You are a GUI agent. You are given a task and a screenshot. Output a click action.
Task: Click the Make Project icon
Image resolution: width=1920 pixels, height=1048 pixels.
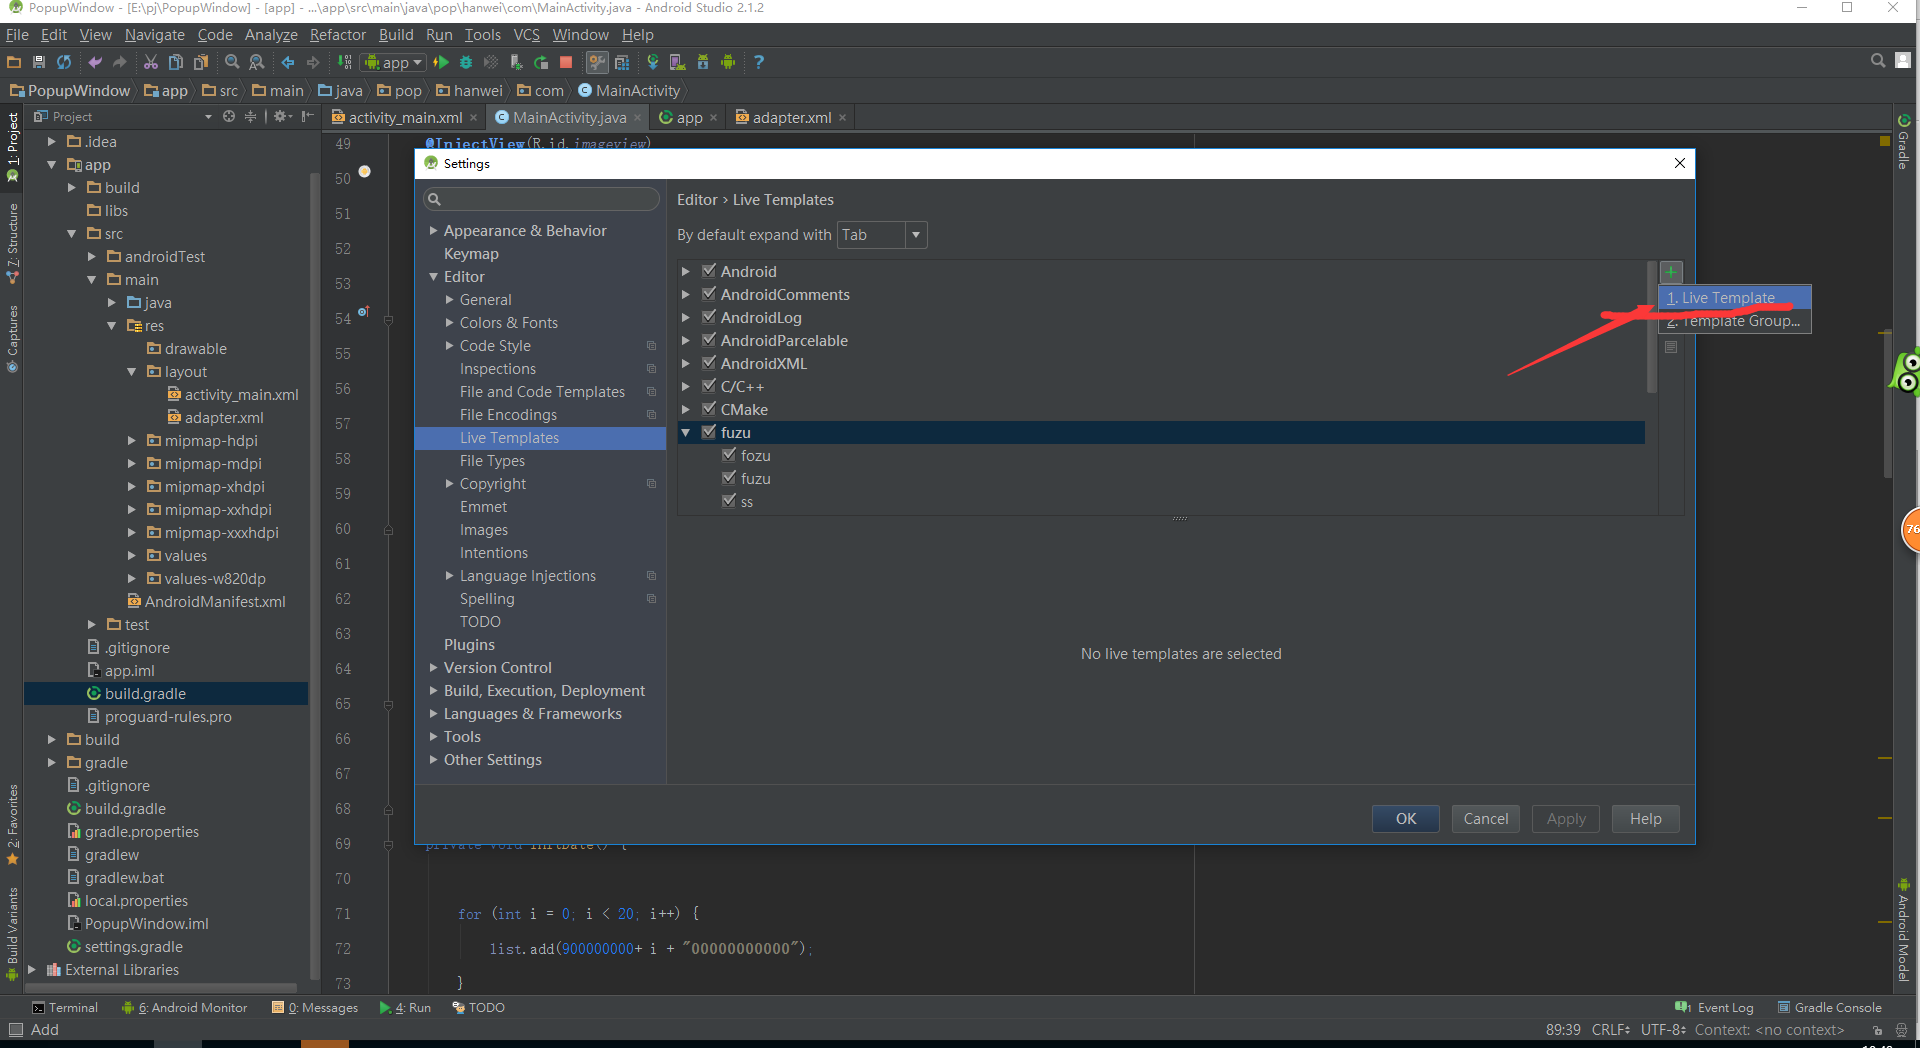point(344,62)
